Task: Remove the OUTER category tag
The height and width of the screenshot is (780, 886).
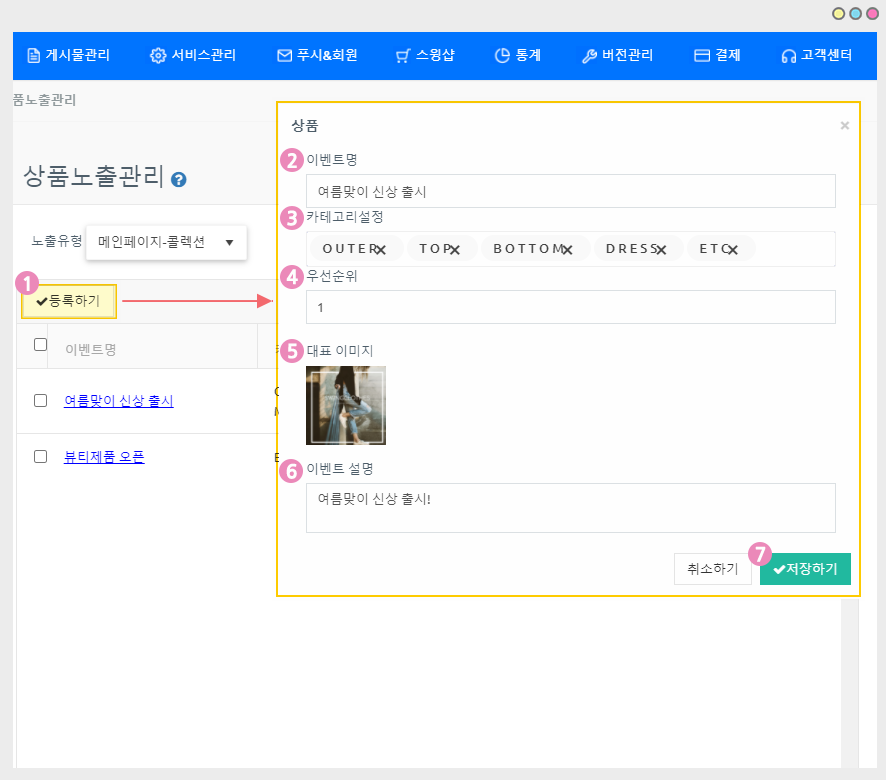Action: (x=381, y=250)
